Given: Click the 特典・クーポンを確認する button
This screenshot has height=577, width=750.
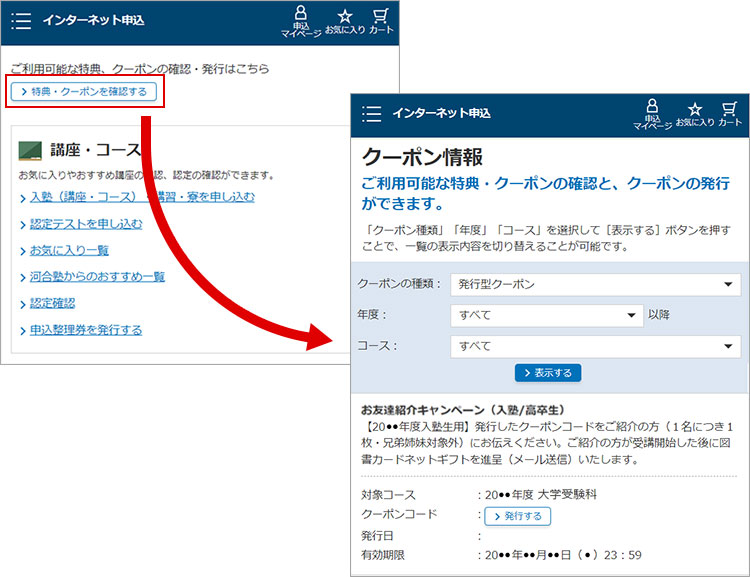Looking at the screenshot, I should (x=84, y=91).
